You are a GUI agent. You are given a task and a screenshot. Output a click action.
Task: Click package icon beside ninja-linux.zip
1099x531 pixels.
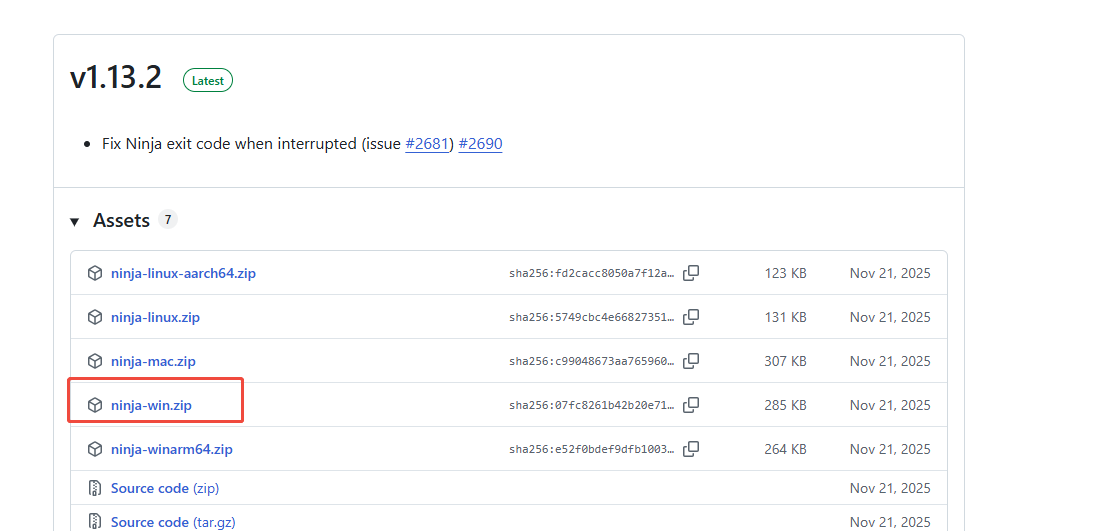tap(95, 317)
